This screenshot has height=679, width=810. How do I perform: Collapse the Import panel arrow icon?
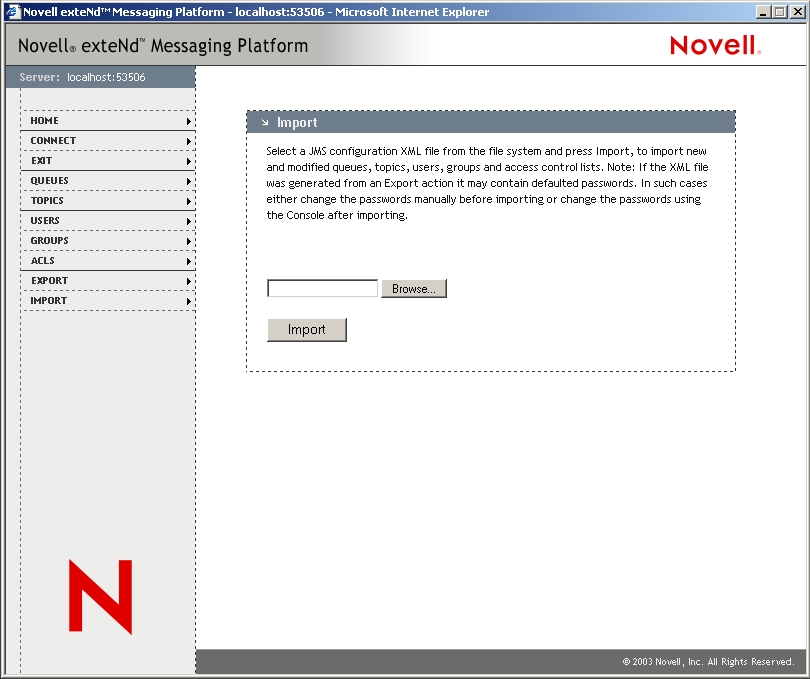(x=265, y=122)
